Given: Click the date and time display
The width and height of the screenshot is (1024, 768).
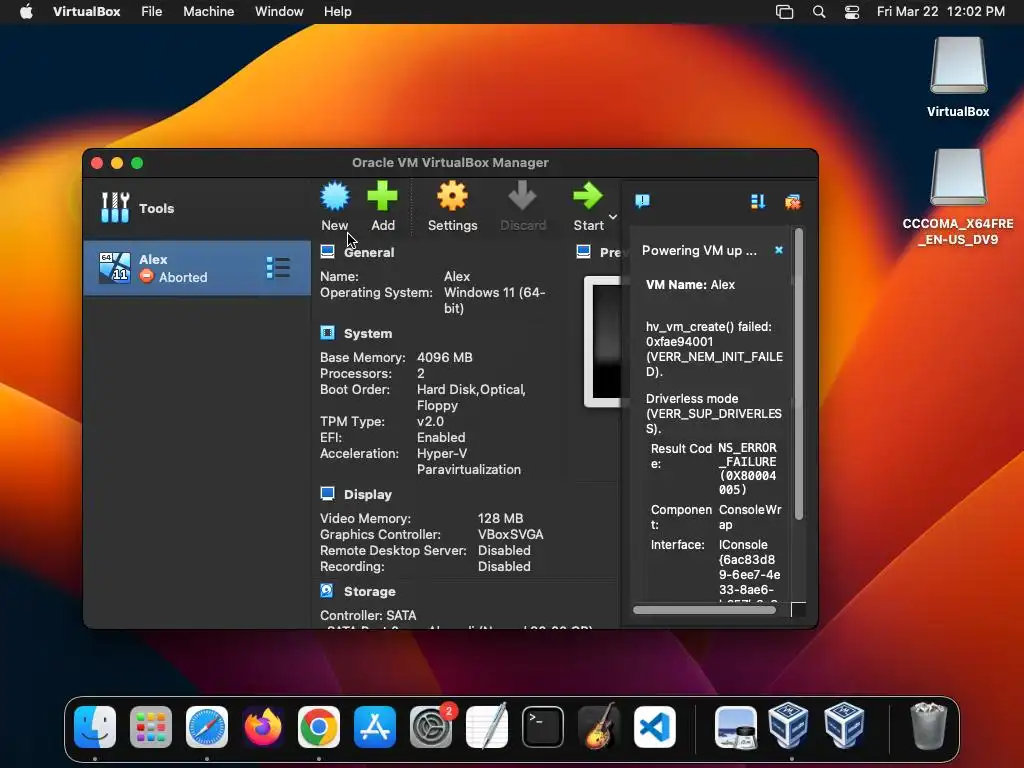Looking at the screenshot, I should pos(940,12).
